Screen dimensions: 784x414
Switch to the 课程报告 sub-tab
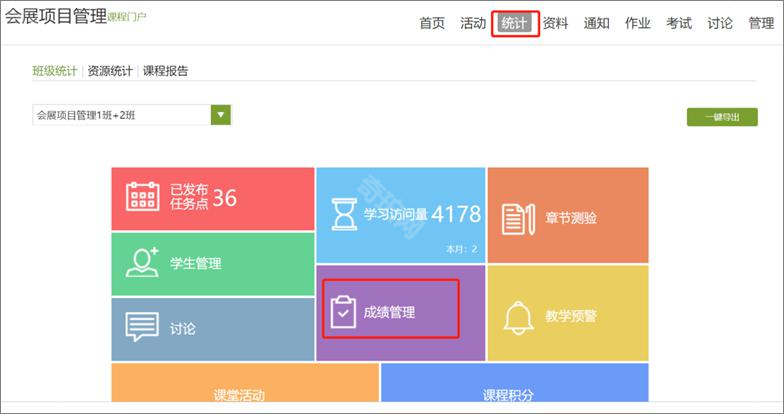coord(166,71)
